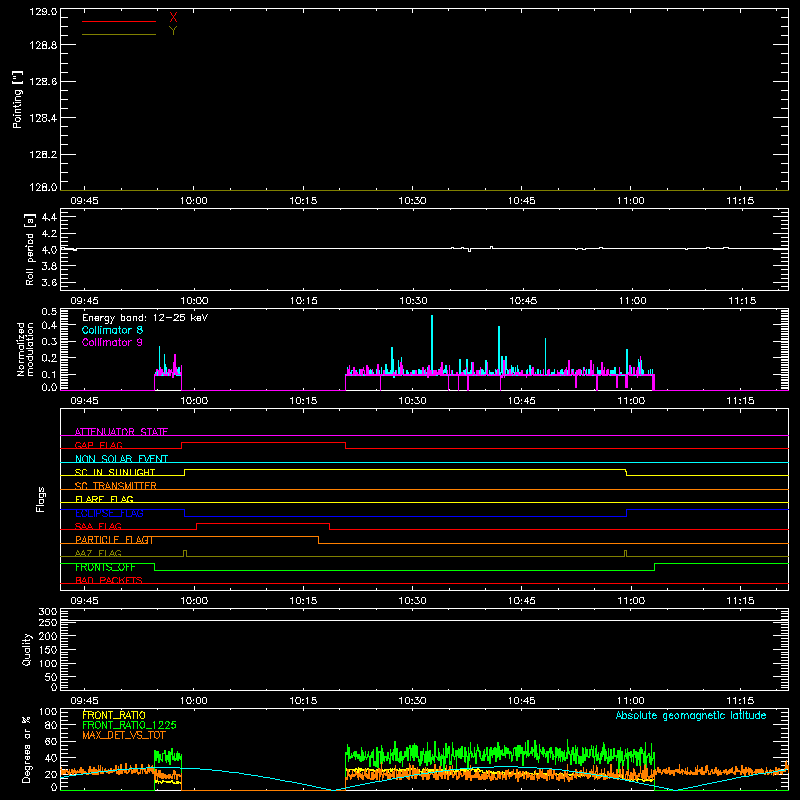
Task: Click the tallest cyan spike in modulation plot
Action: pyautogui.click(x=432, y=344)
